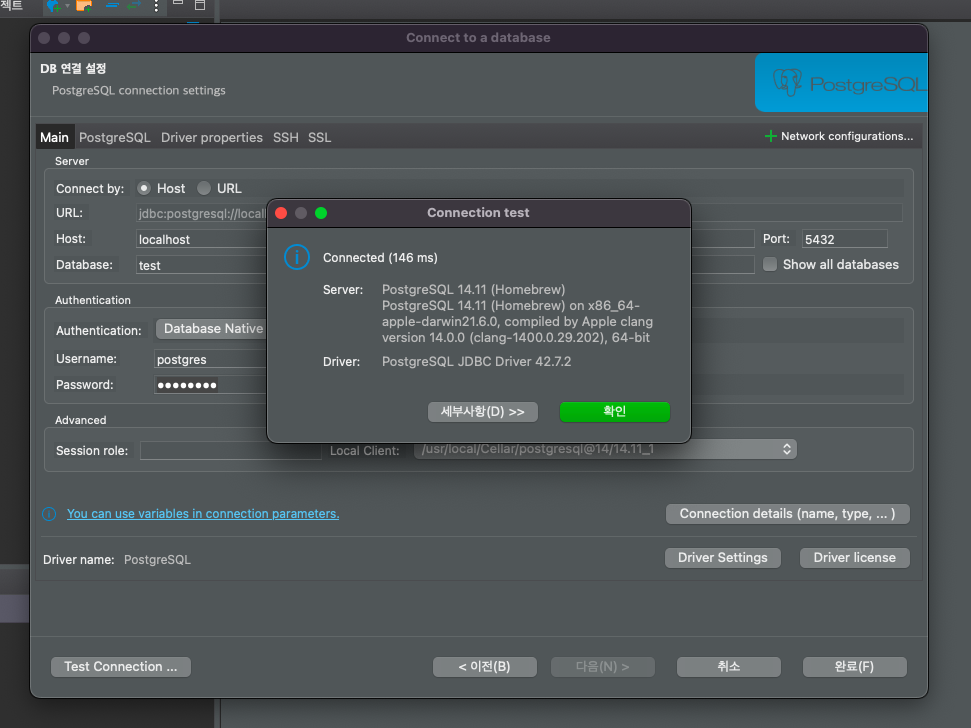Click the Port field showing 5432
The width and height of the screenshot is (971, 728).
845,239
